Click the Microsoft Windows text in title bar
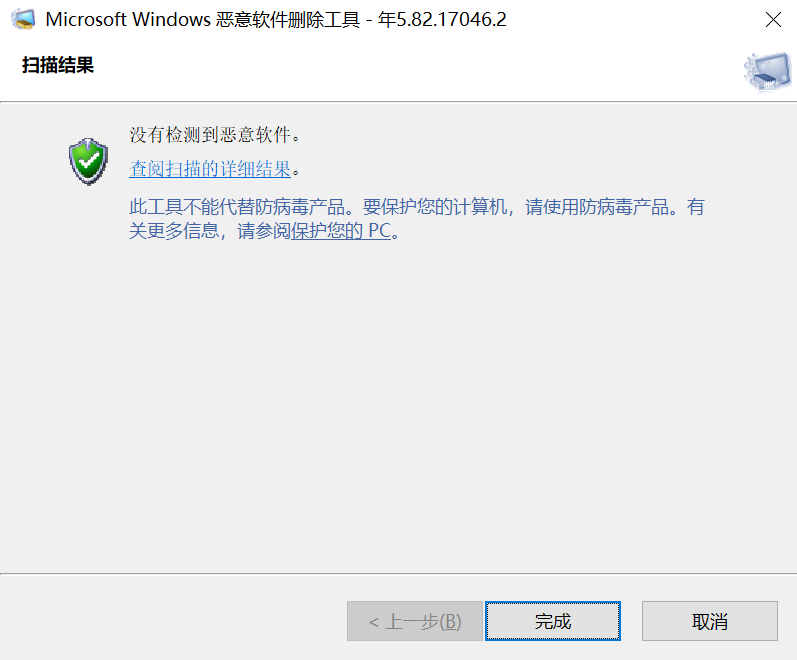The height and width of the screenshot is (660, 797). [128, 19]
